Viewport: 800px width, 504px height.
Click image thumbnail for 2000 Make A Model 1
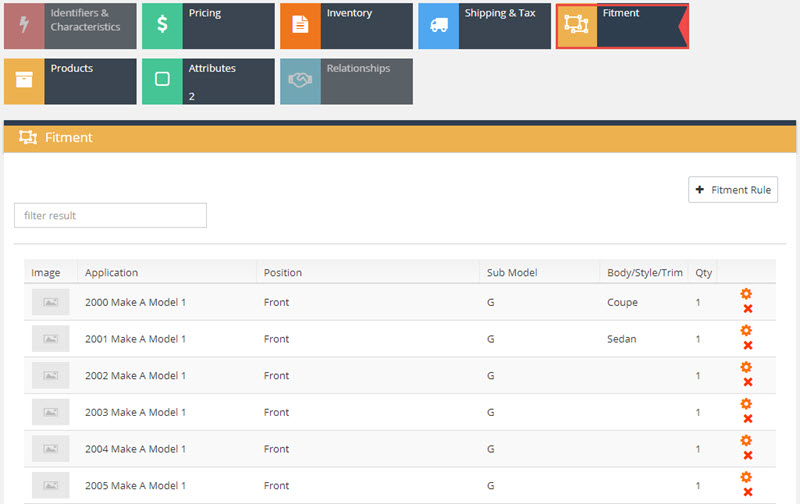pyautogui.click(x=51, y=302)
